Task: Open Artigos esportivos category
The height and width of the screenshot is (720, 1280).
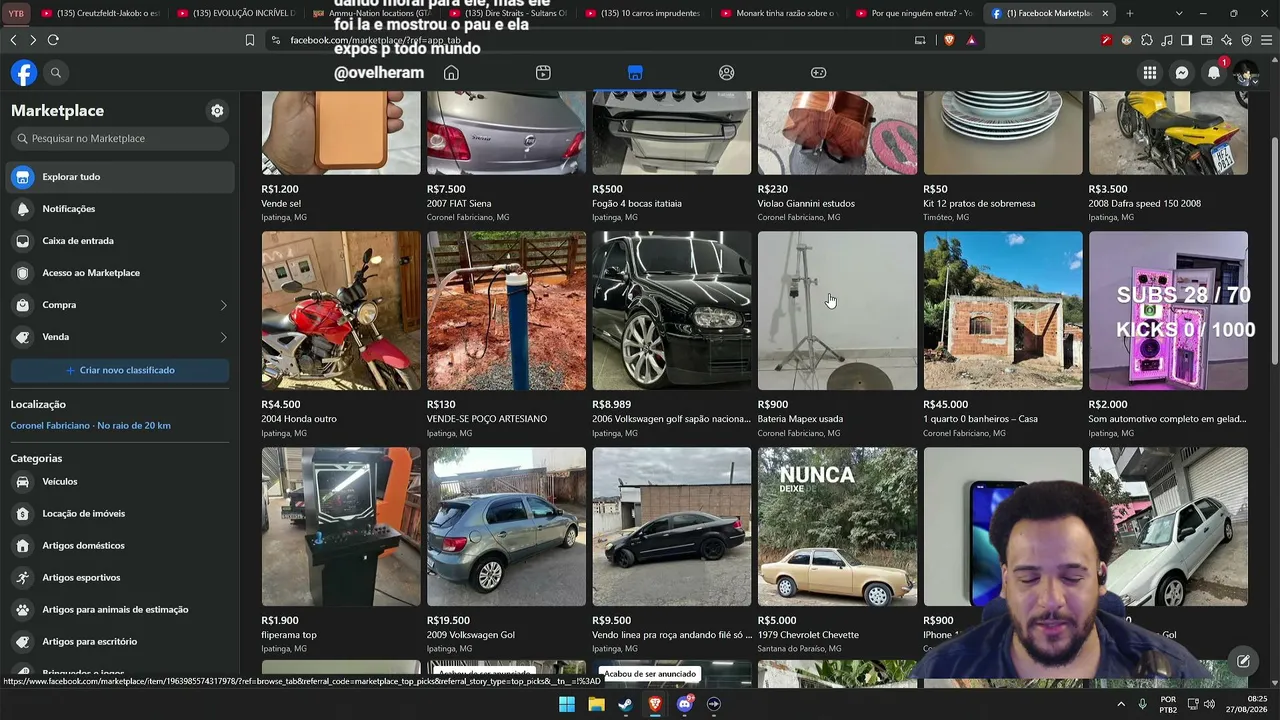Action: pyautogui.click(x=120, y=578)
